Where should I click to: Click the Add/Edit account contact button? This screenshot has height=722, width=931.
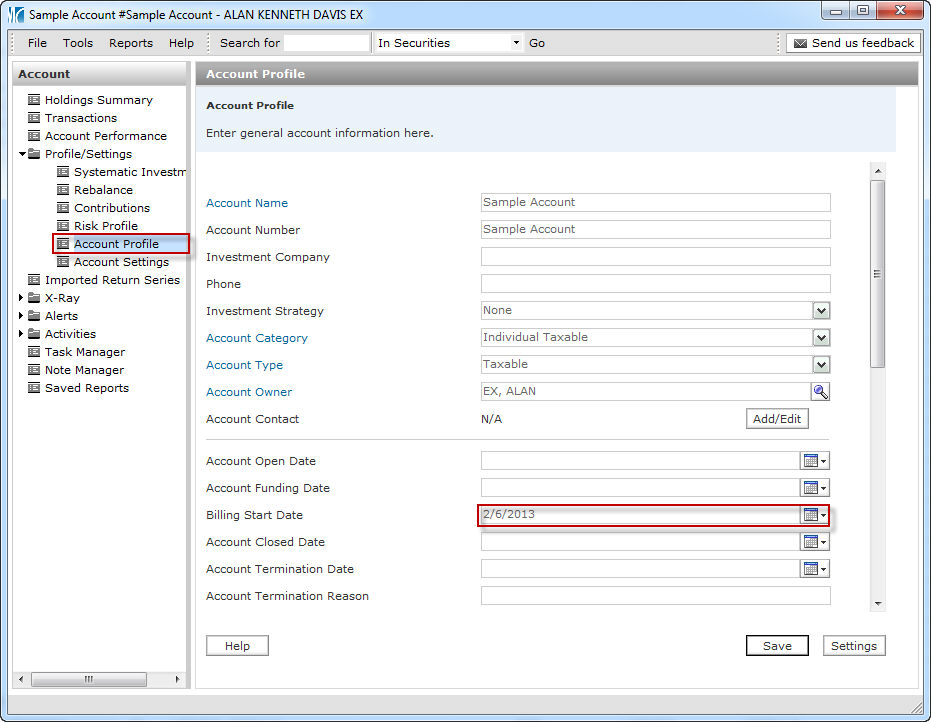tap(777, 419)
